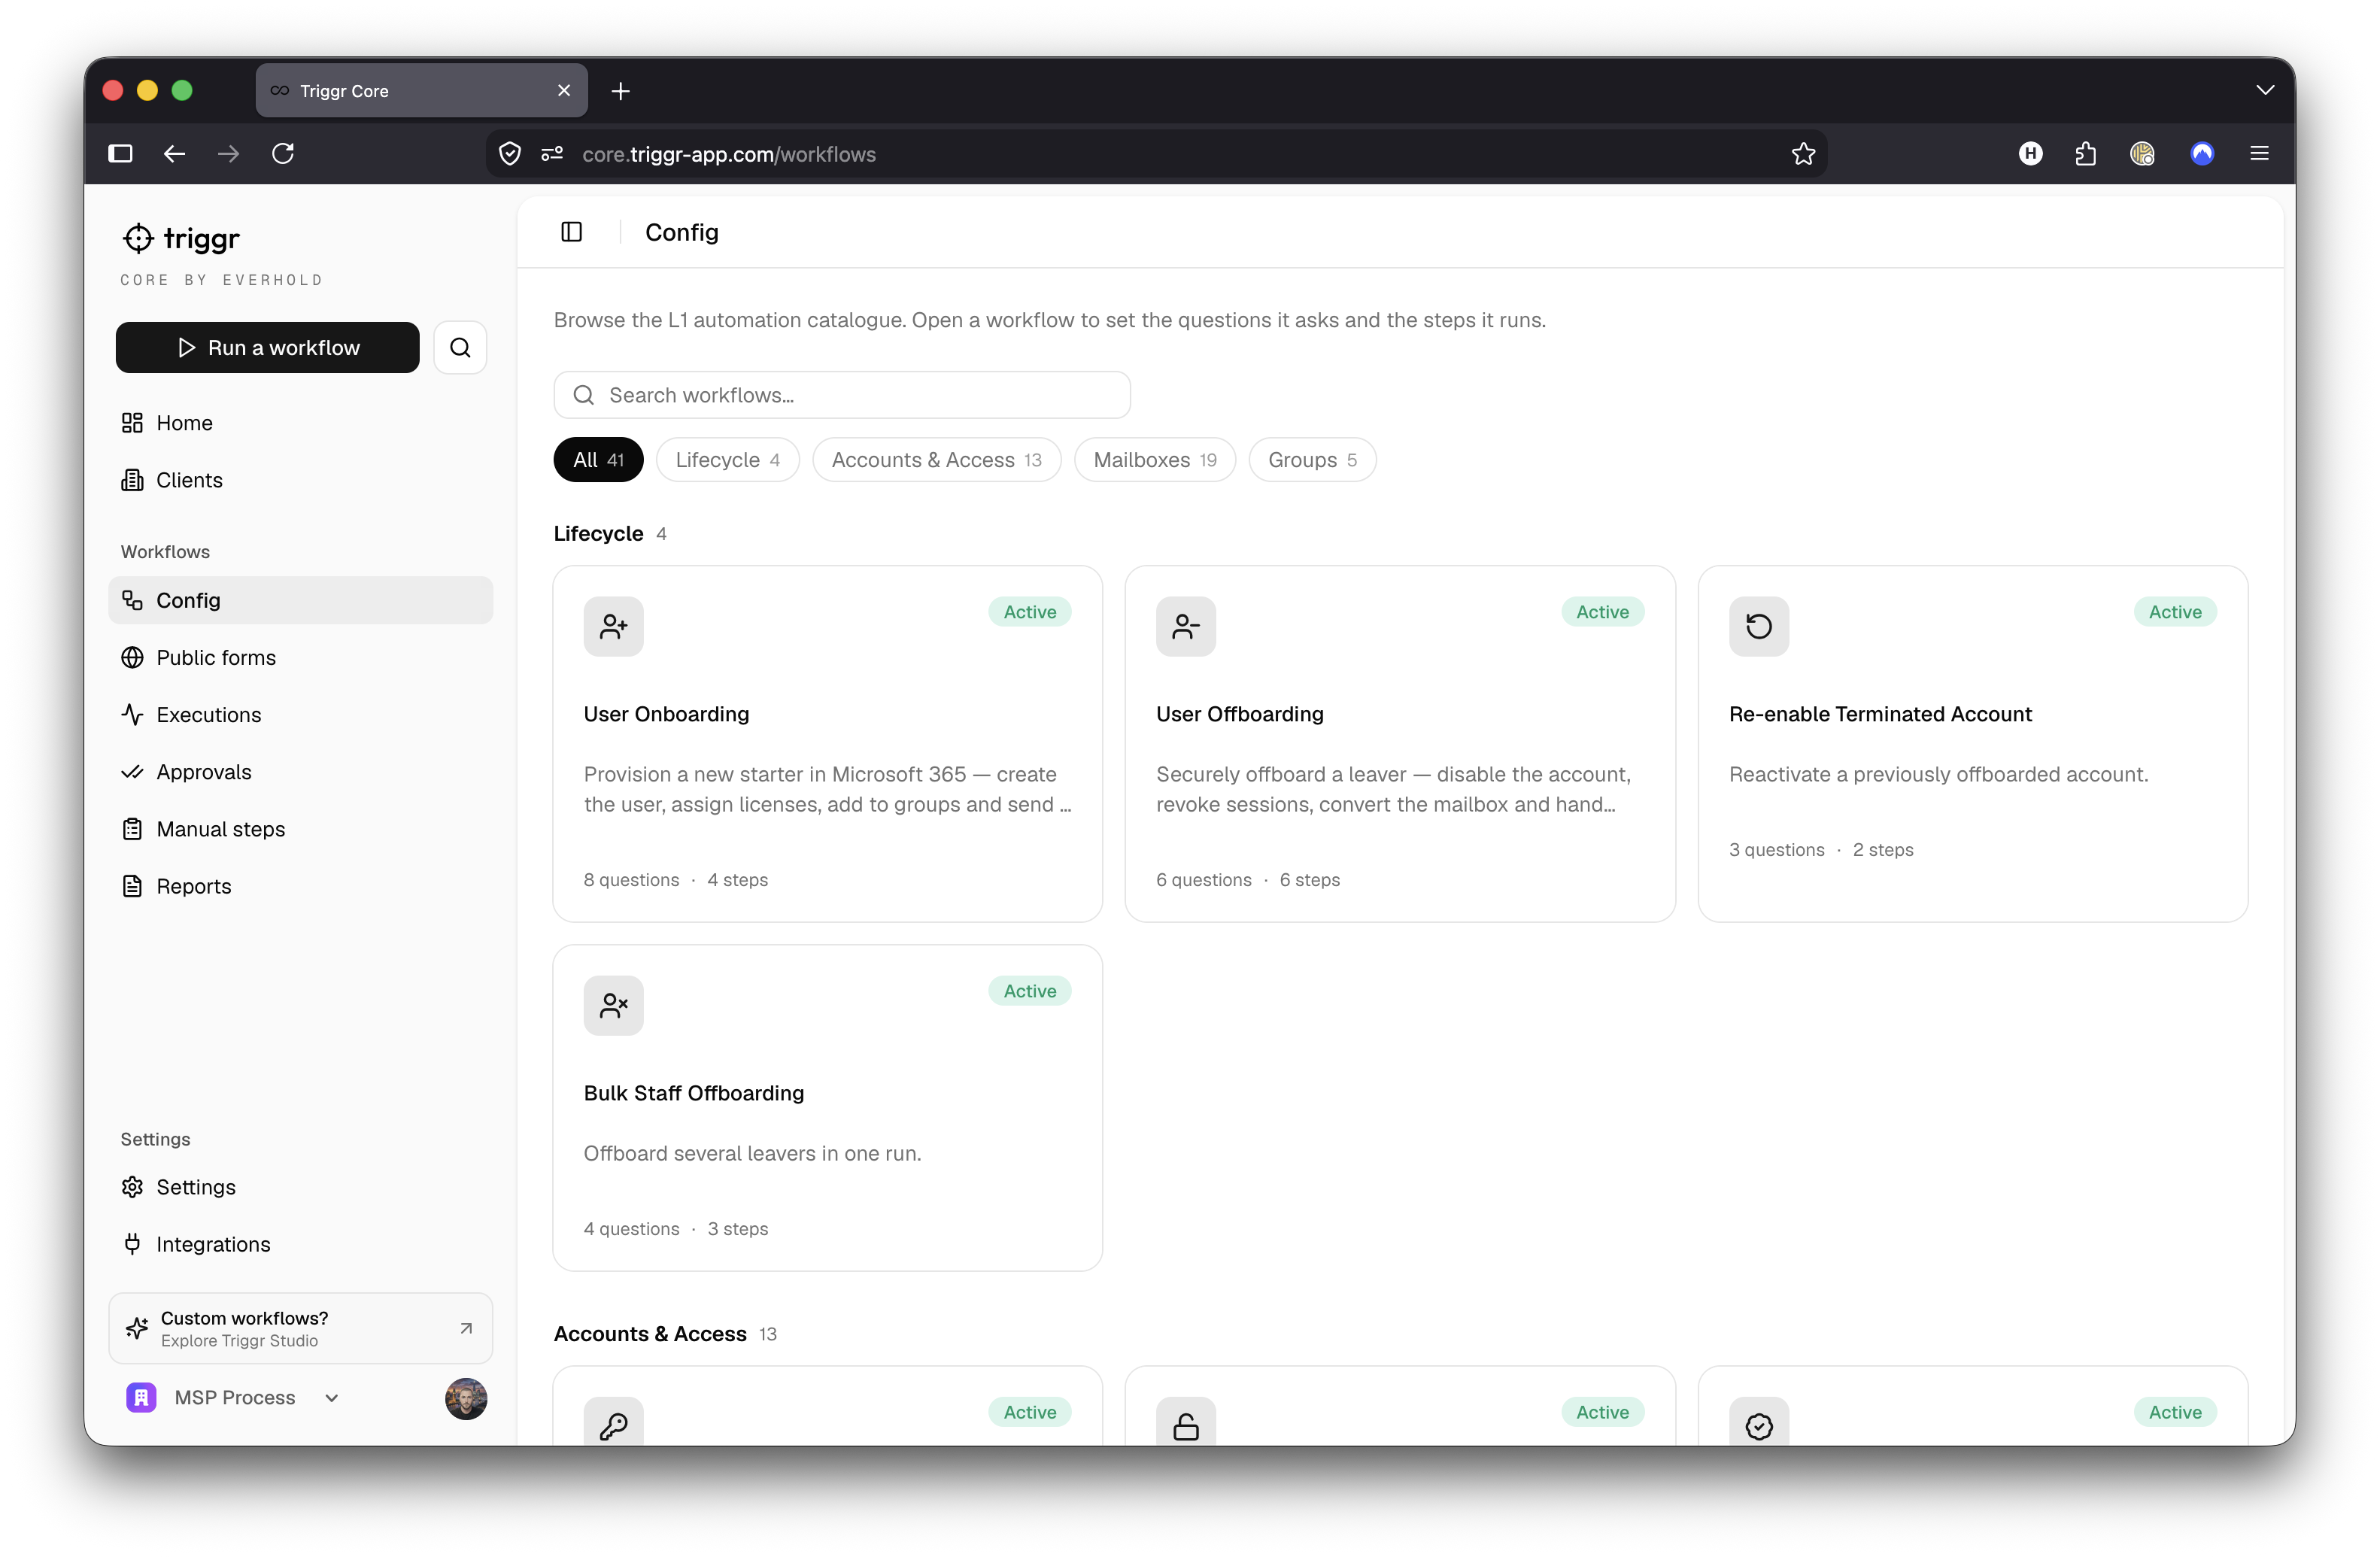Toggle the sidebar panel icon beside Config

(571, 232)
